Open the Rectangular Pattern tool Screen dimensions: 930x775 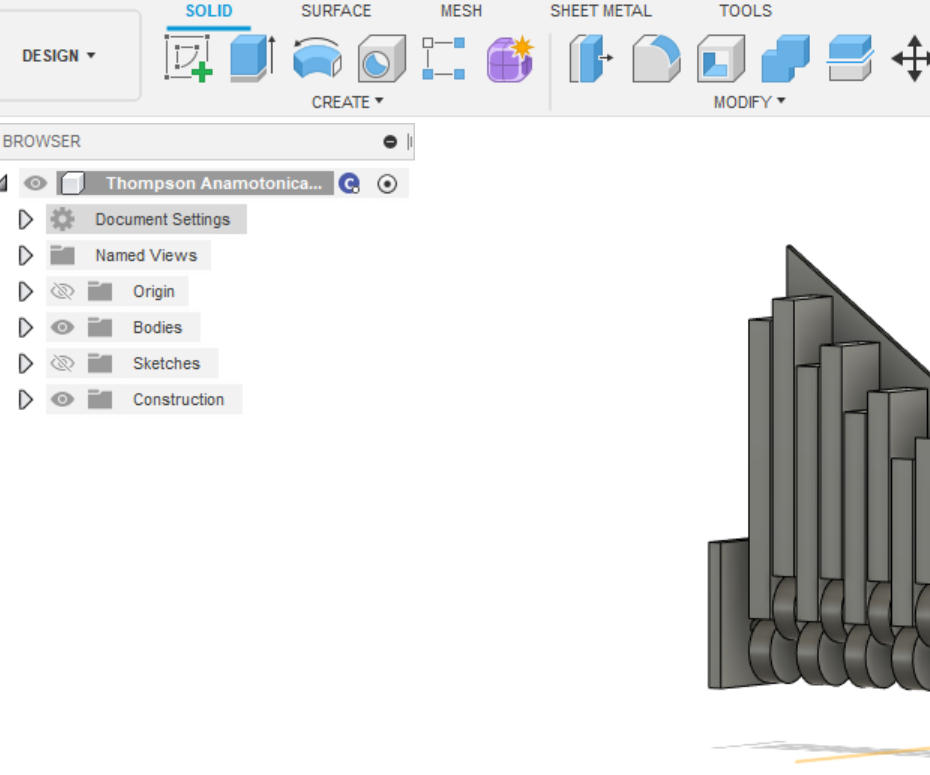[444, 58]
